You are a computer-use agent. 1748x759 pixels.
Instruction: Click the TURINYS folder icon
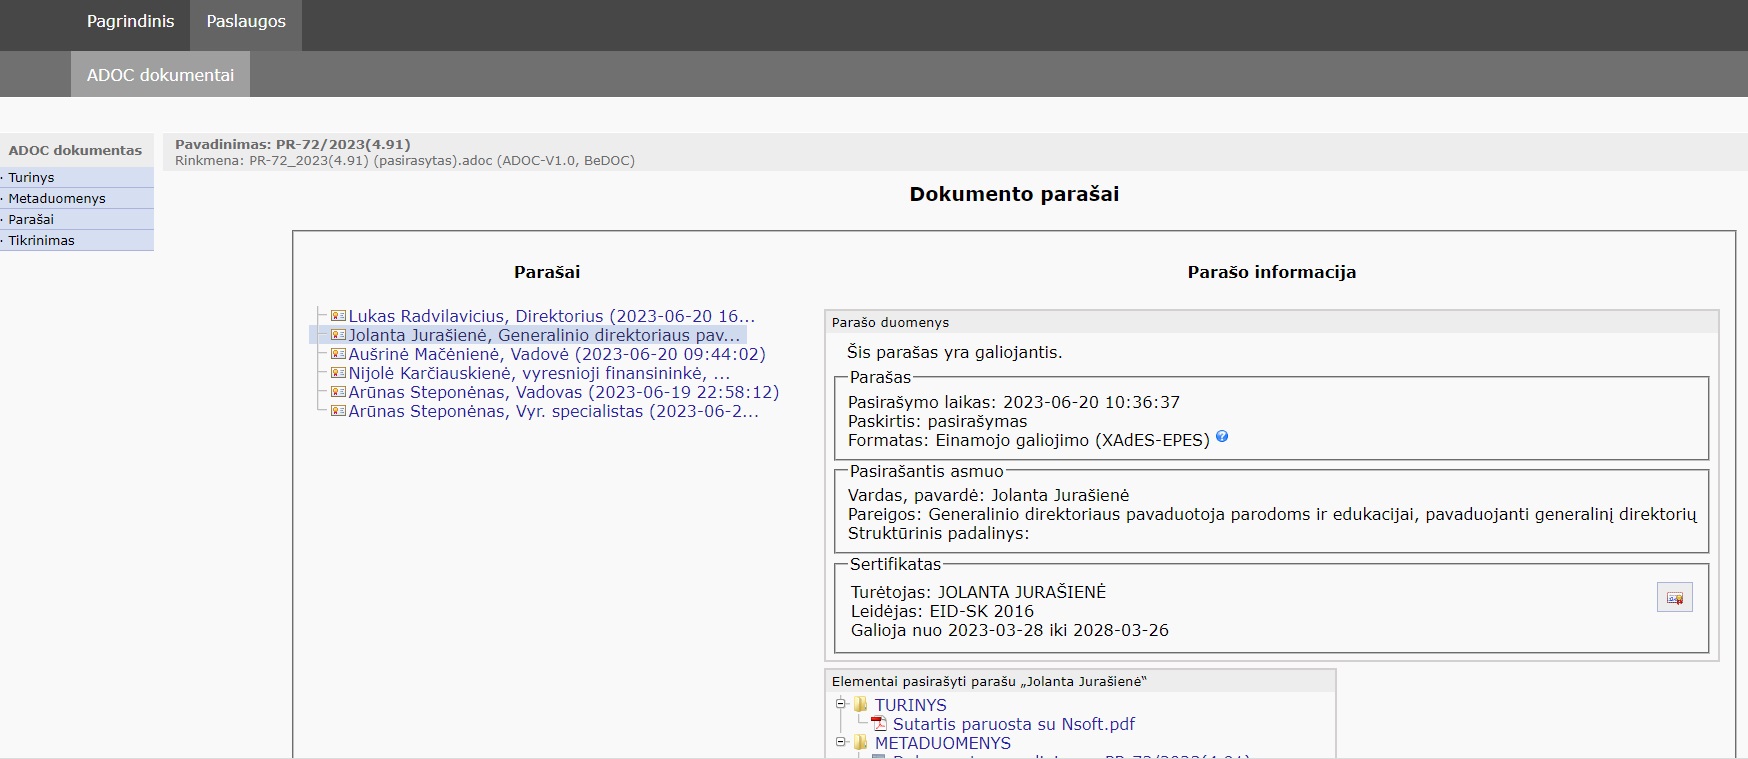(860, 705)
